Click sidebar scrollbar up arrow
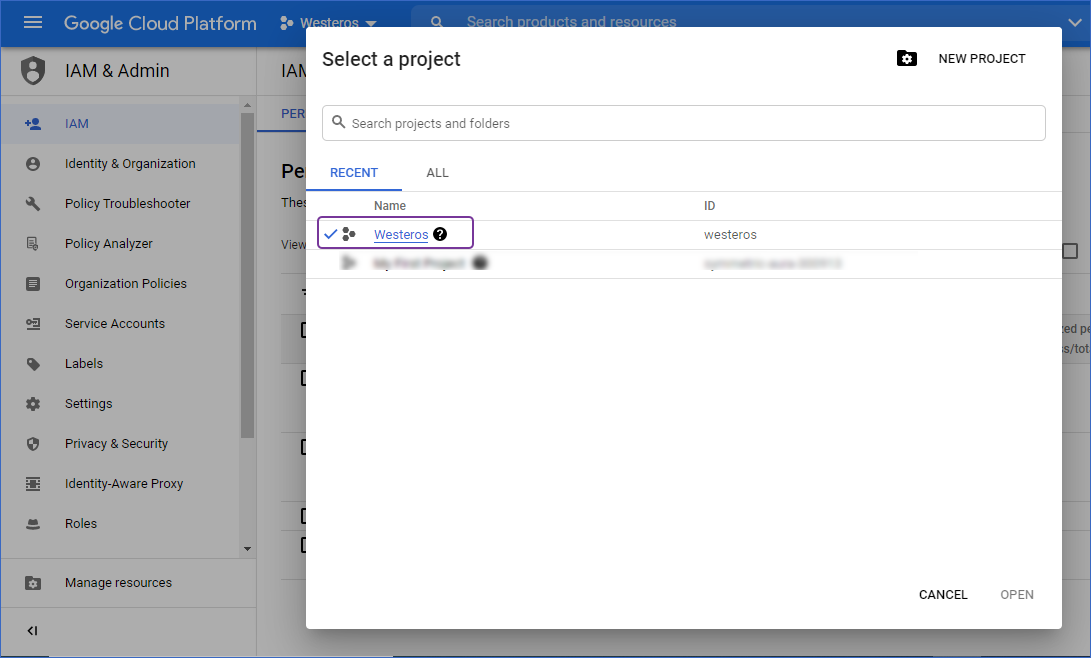1091x658 pixels. coord(247,105)
